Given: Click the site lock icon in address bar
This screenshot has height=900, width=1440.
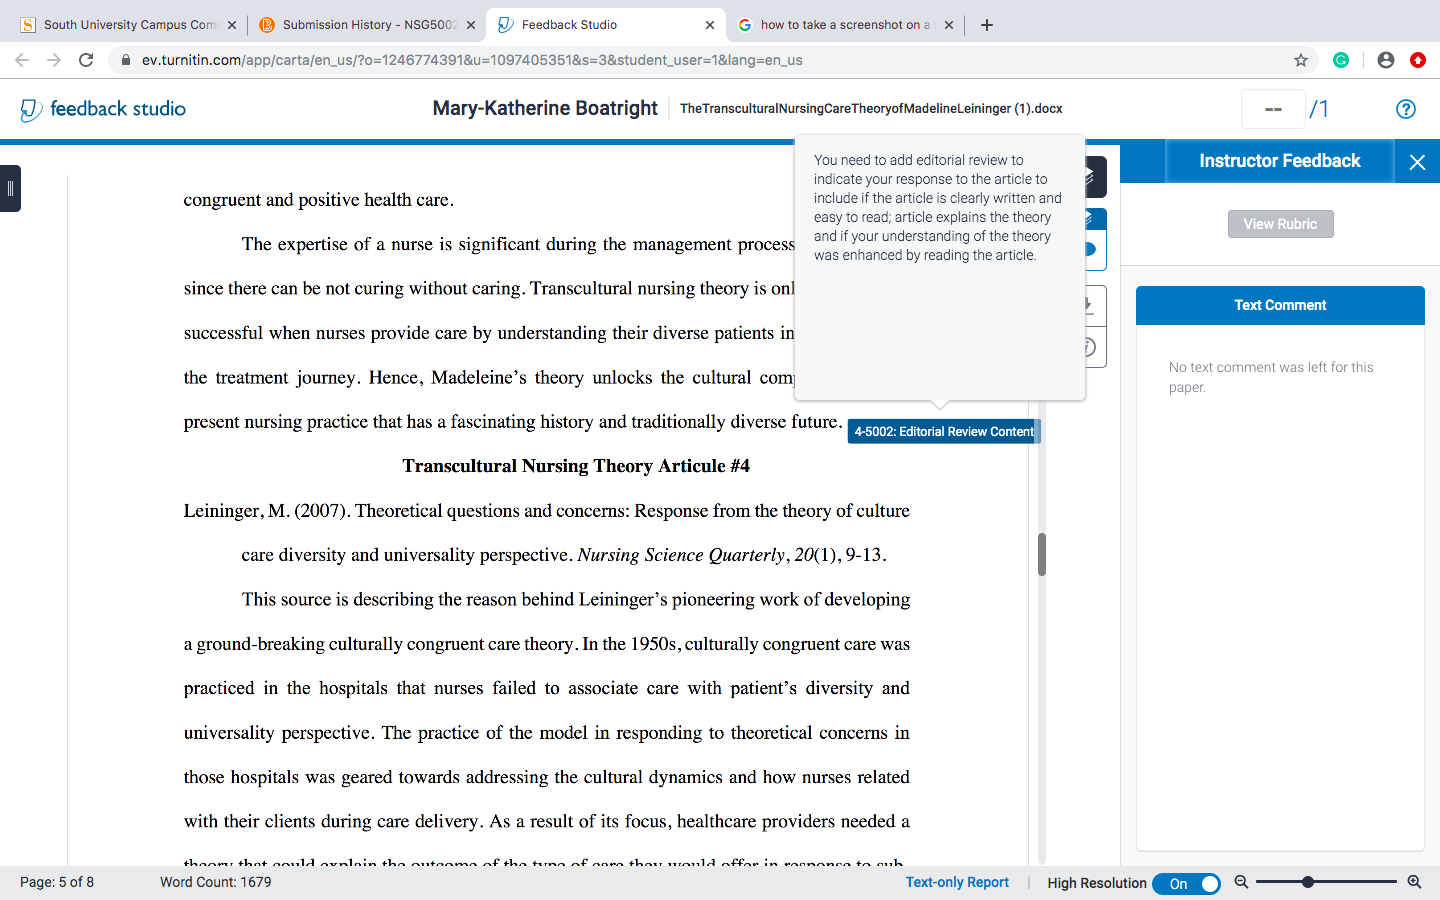Looking at the screenshot, I should pos(126,60).
